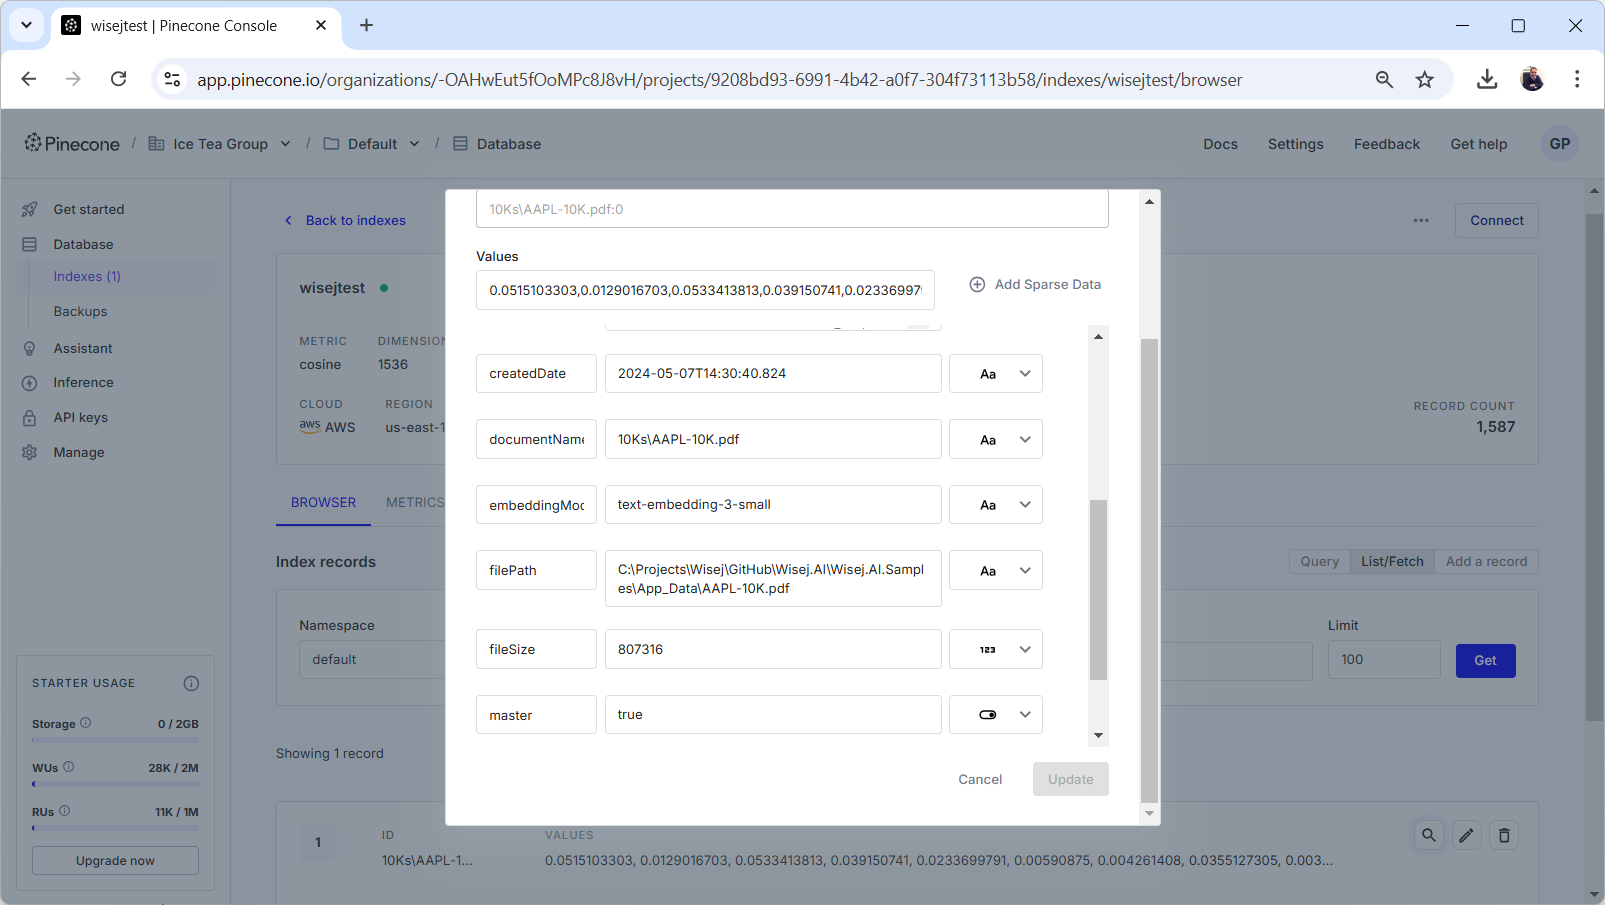This screenshot has width=1605, height=905.
Task: Open the Docs link
Action: pos(1220,144)
